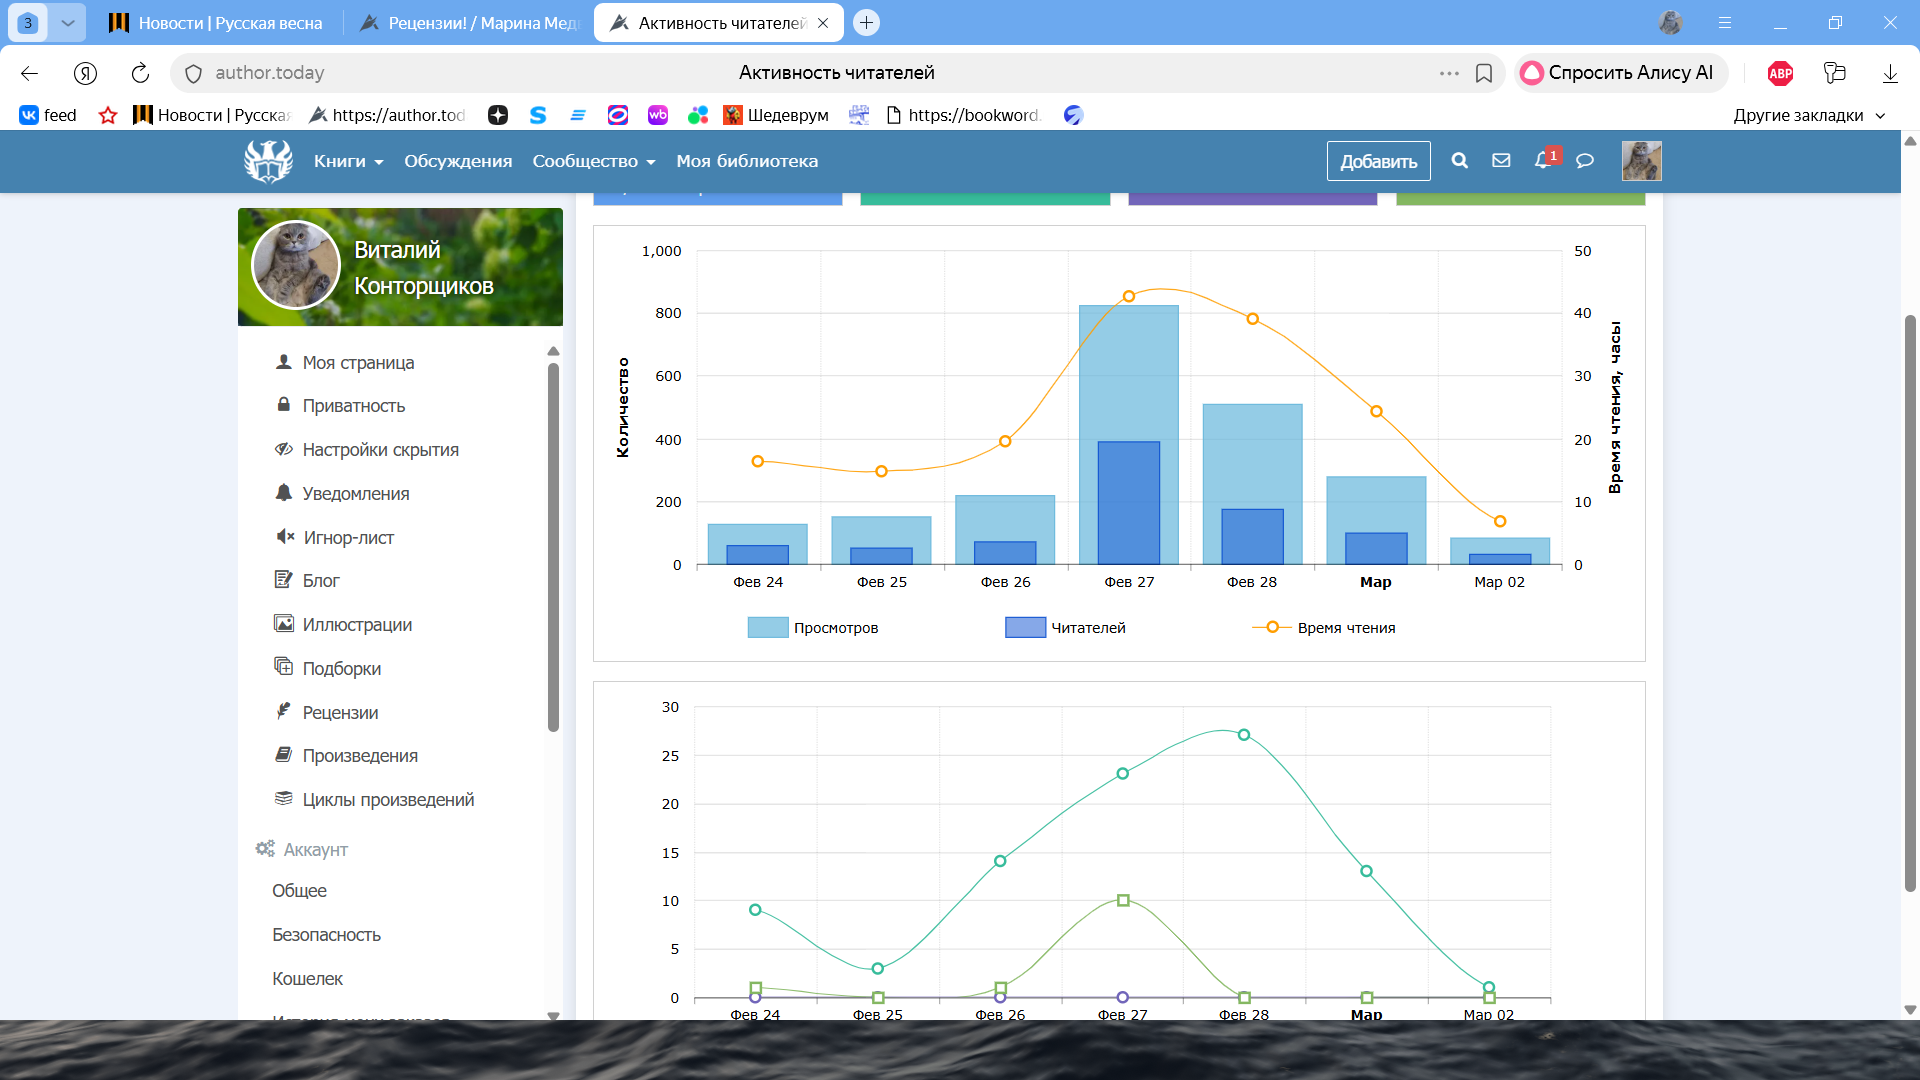This screenshot has height=1080, width=1920.
Task: Expand Другие закладки bookmarks folder
Action: pyautogui.click(x=1808, y=115)
